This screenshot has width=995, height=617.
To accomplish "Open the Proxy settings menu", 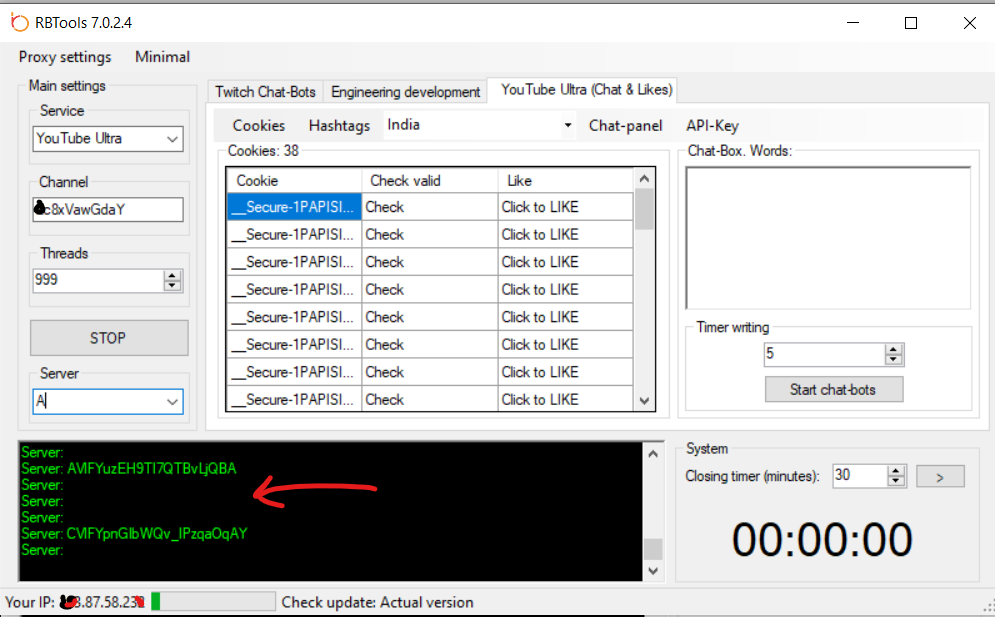I will point(65,57).
